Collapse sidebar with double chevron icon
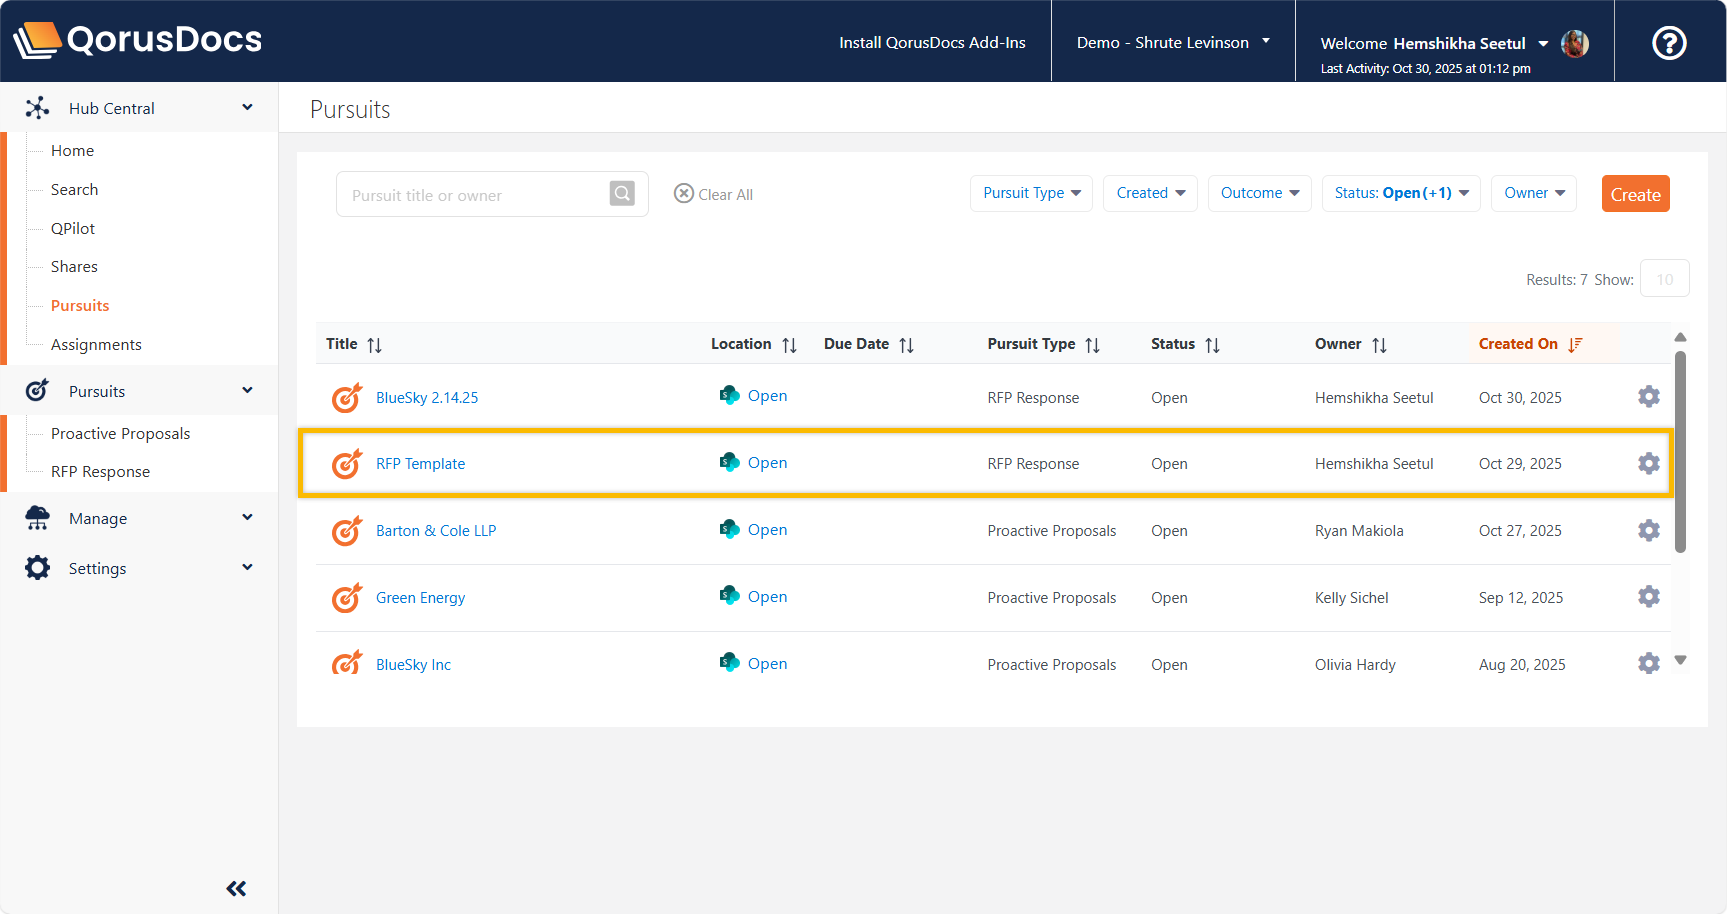Viewport: 1727px width, 914px height. (x=236, y=888)
